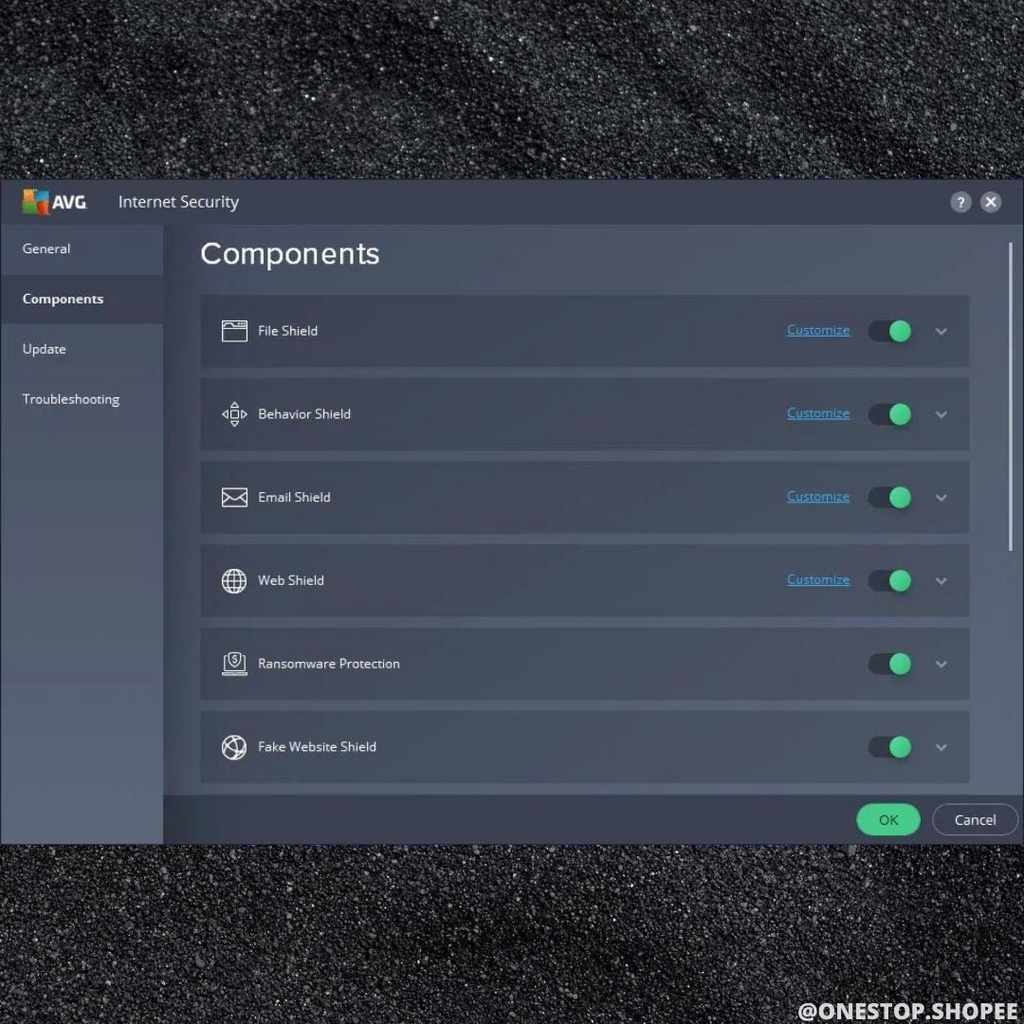Turn off the Behavior Shield switch
1024x1024 pixels.
tap(890, 414)
